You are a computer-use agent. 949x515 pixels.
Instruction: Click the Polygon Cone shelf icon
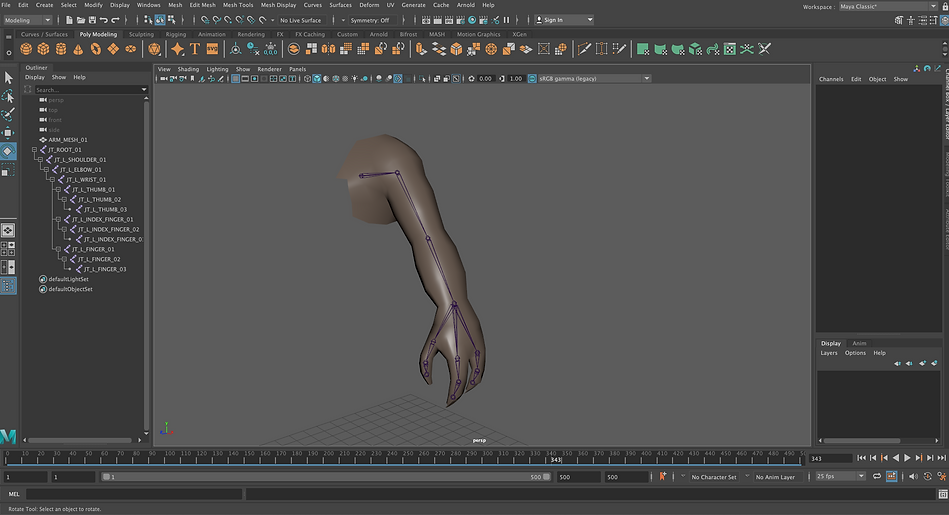[78, 49]
